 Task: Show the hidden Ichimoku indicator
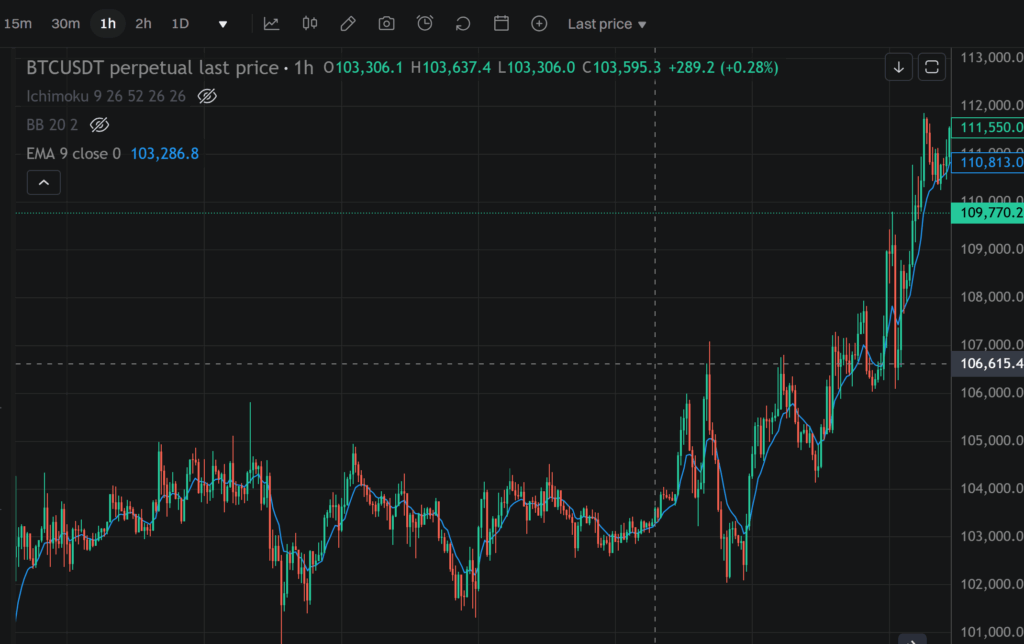pos(207,97)
